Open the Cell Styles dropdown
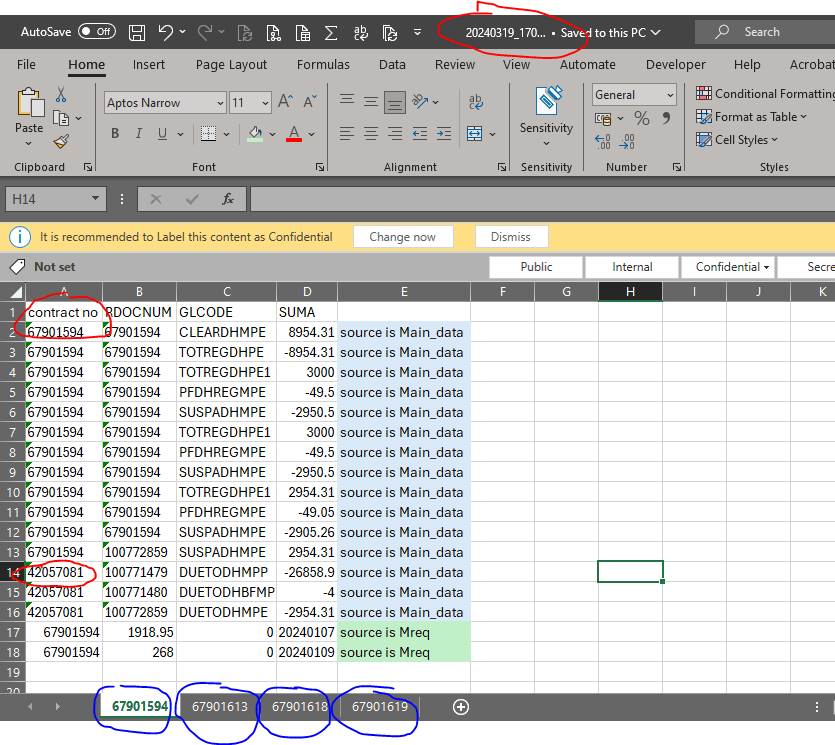 click(x=737, y=140)
